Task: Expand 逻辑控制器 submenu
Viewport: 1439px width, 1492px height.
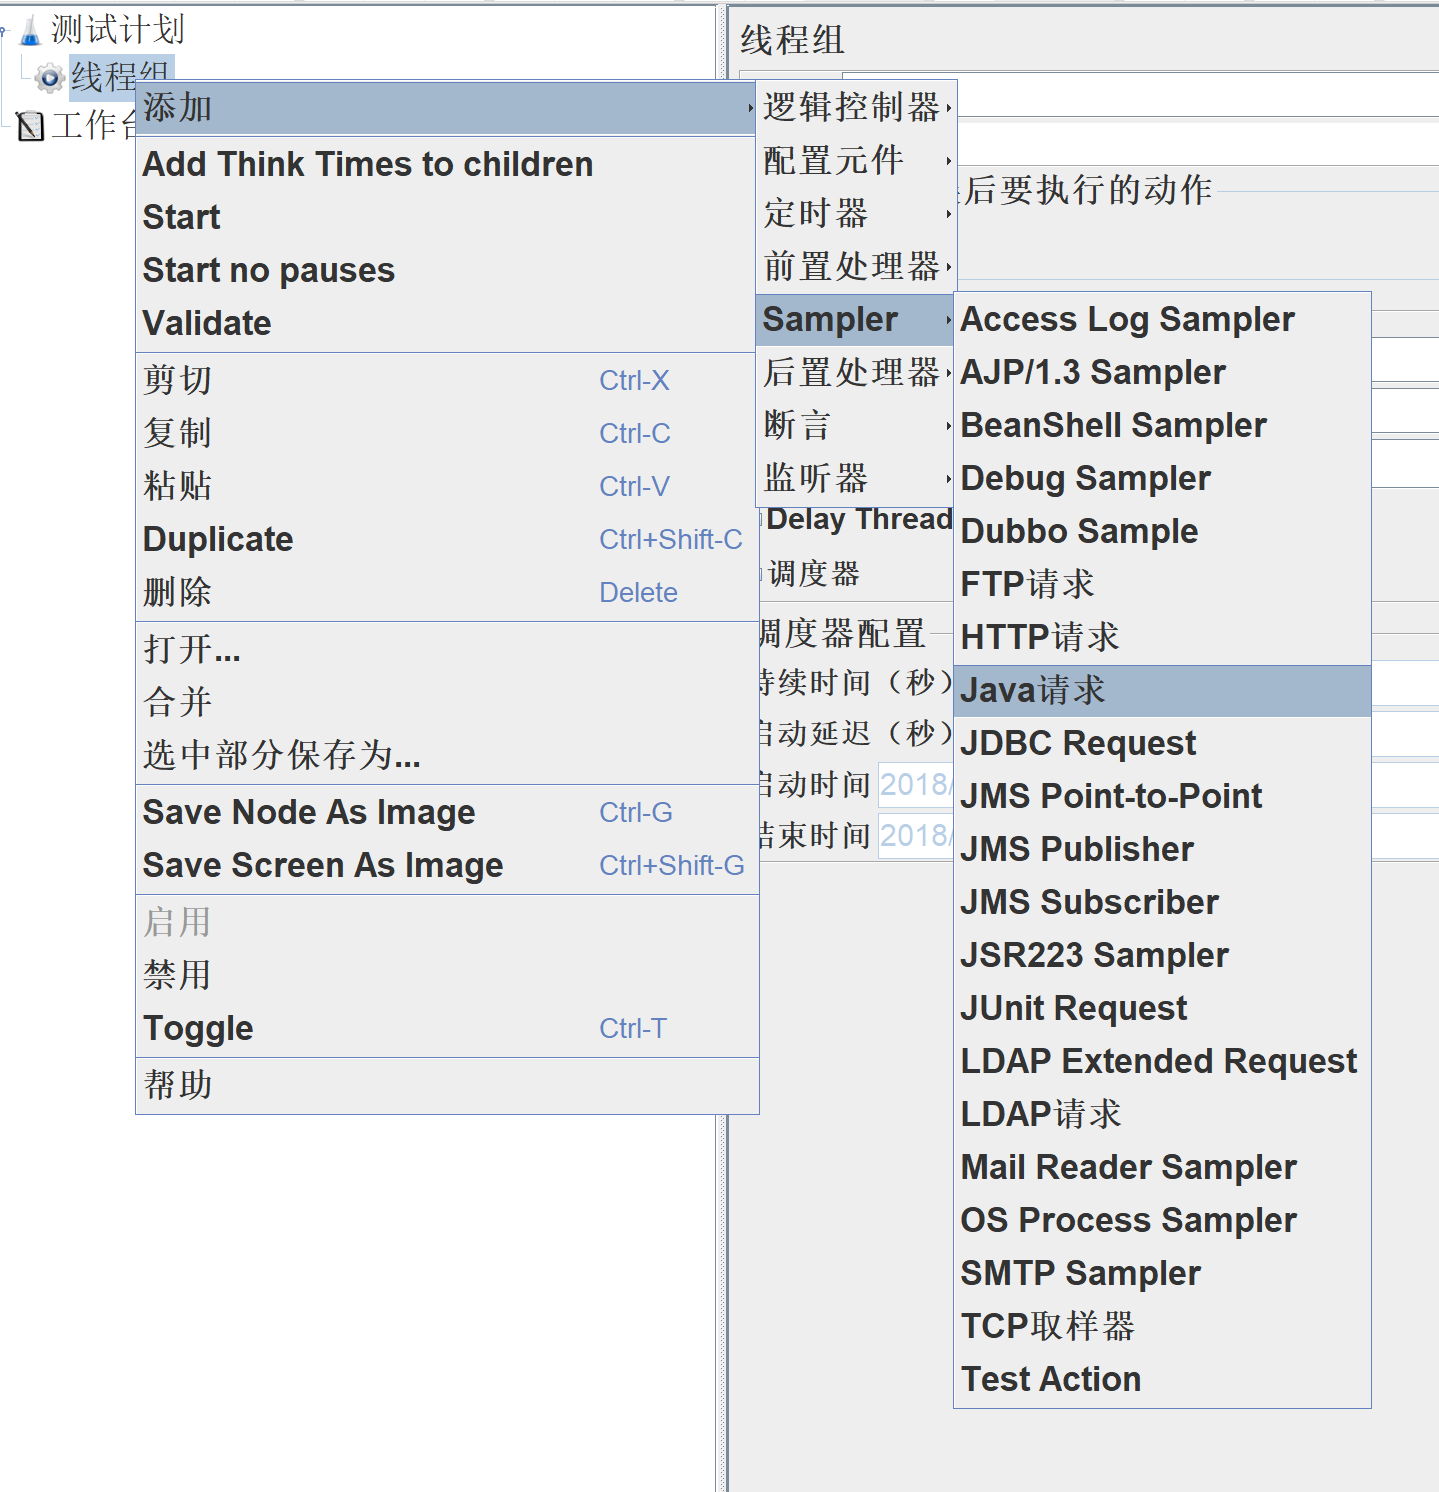Action: pyautogui.click(x=856, y=107)
